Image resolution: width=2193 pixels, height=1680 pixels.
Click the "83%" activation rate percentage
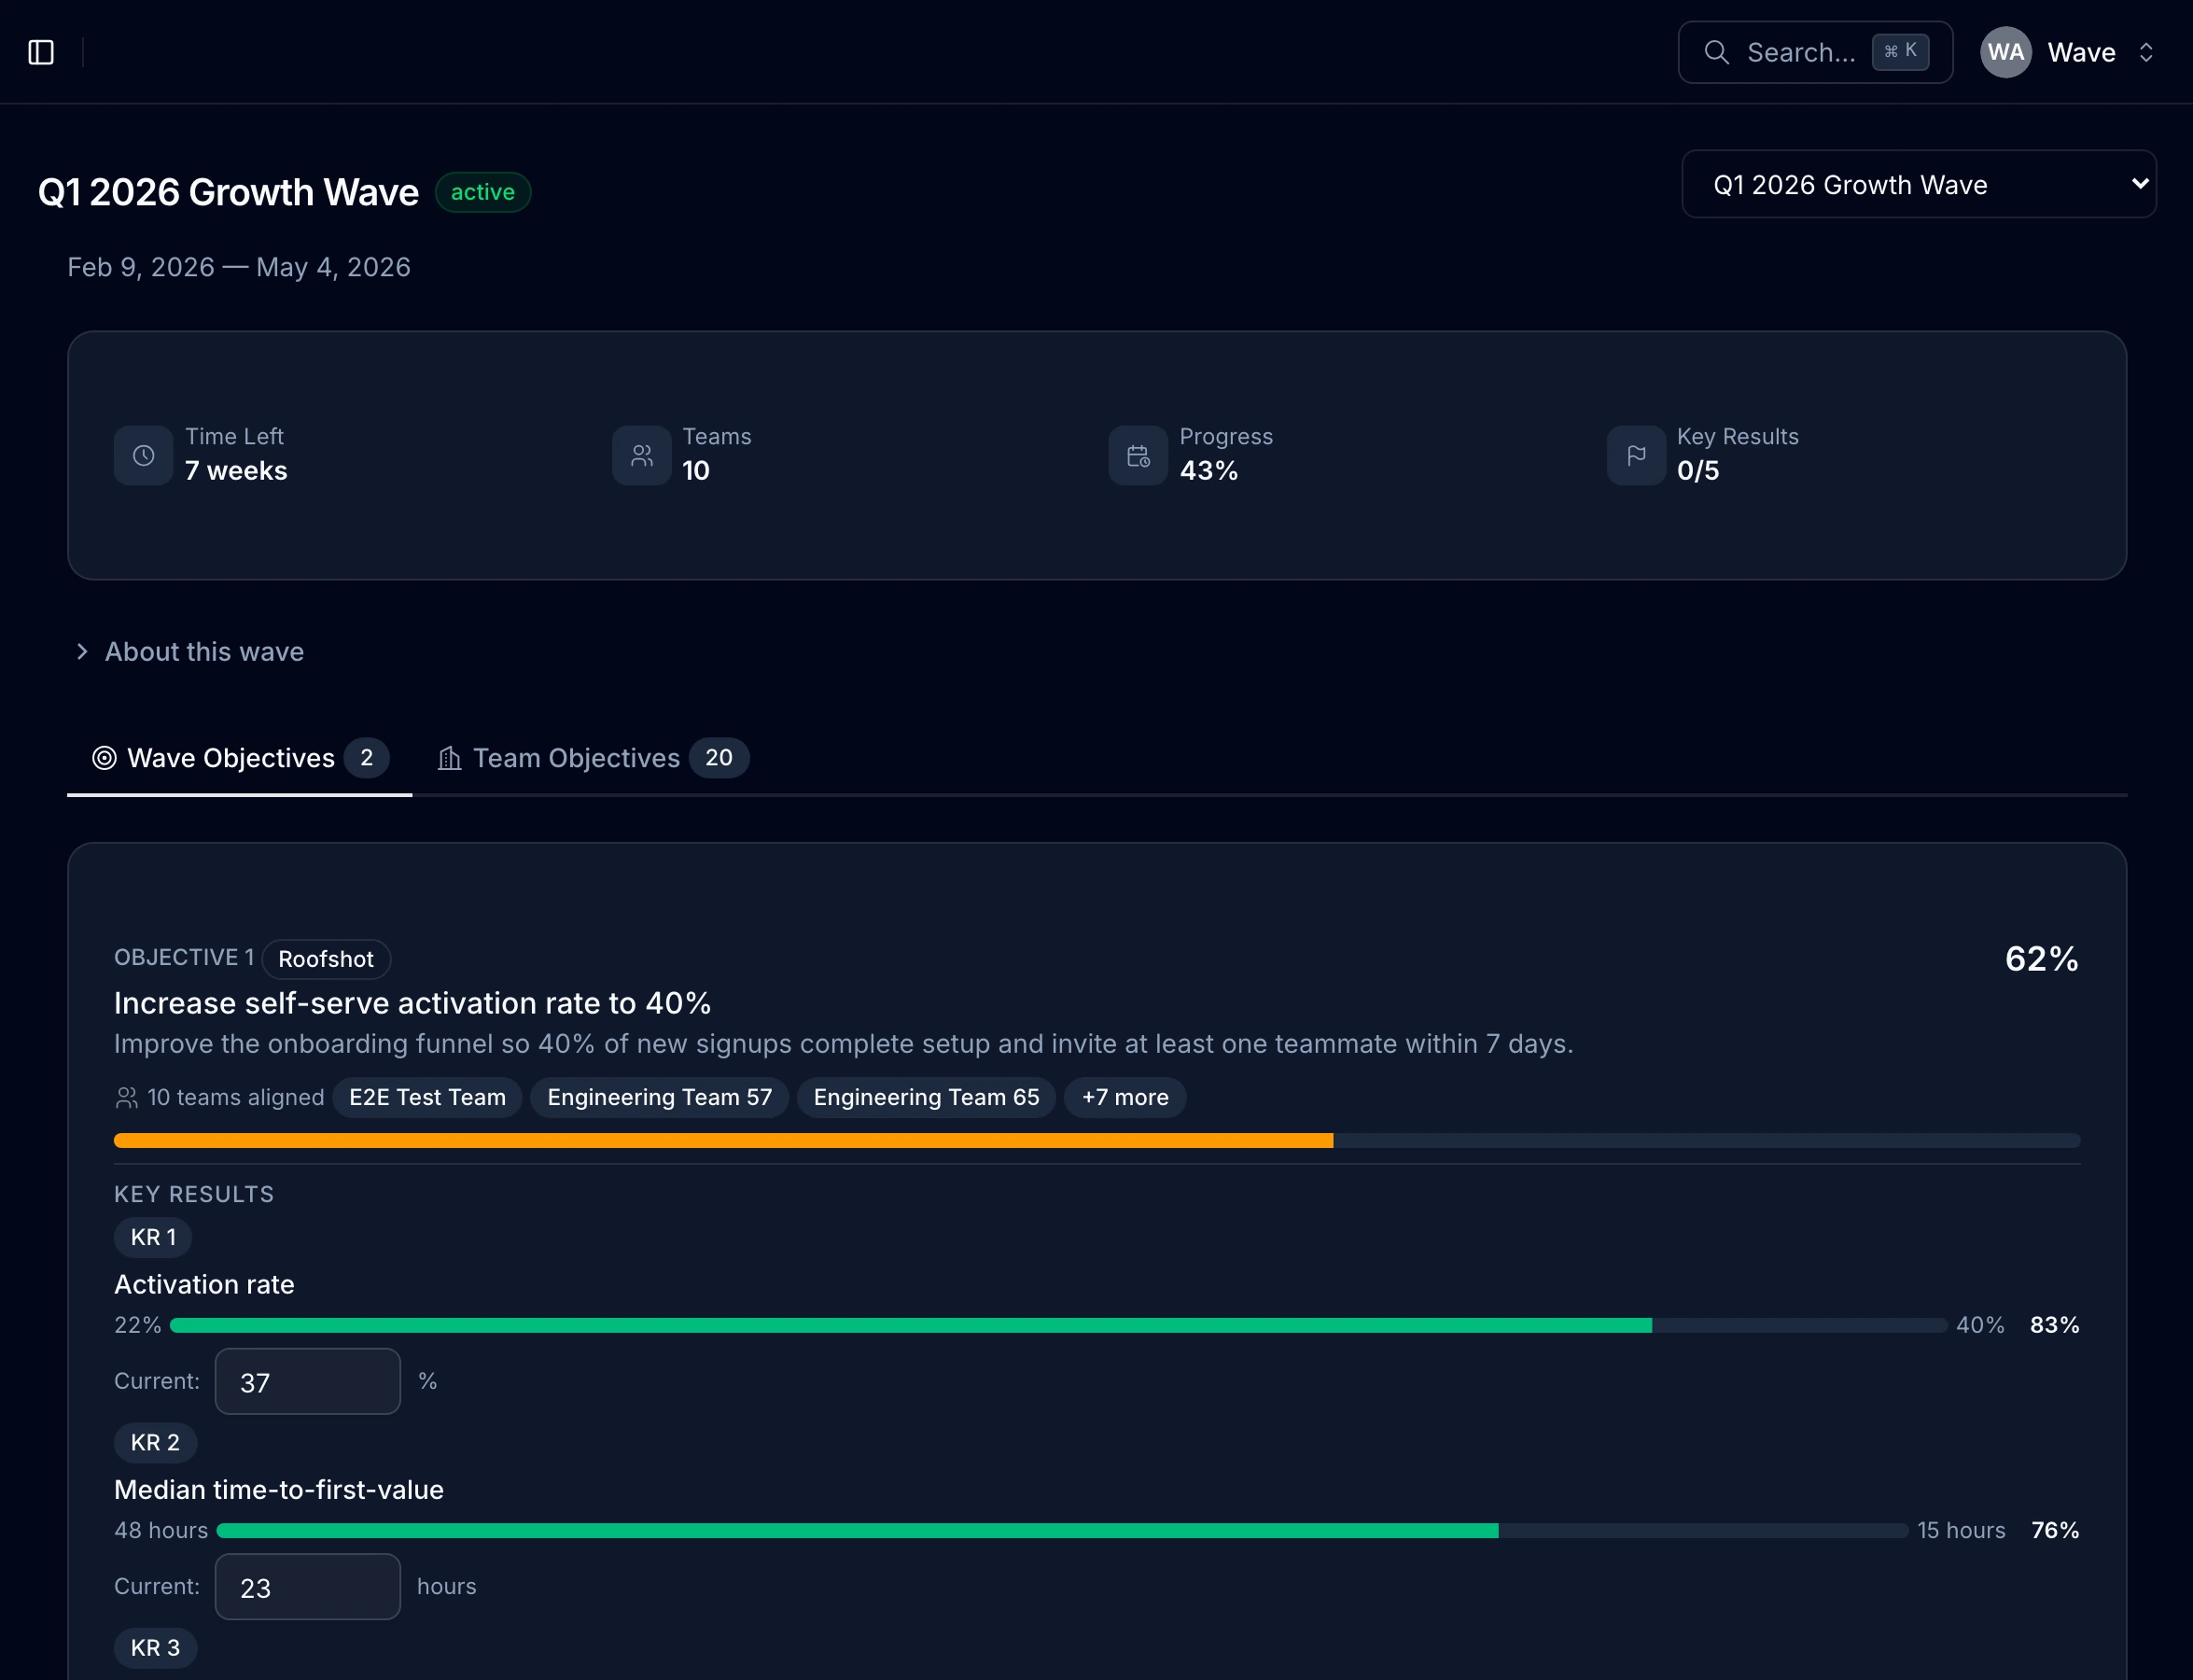(2054, 1325)
